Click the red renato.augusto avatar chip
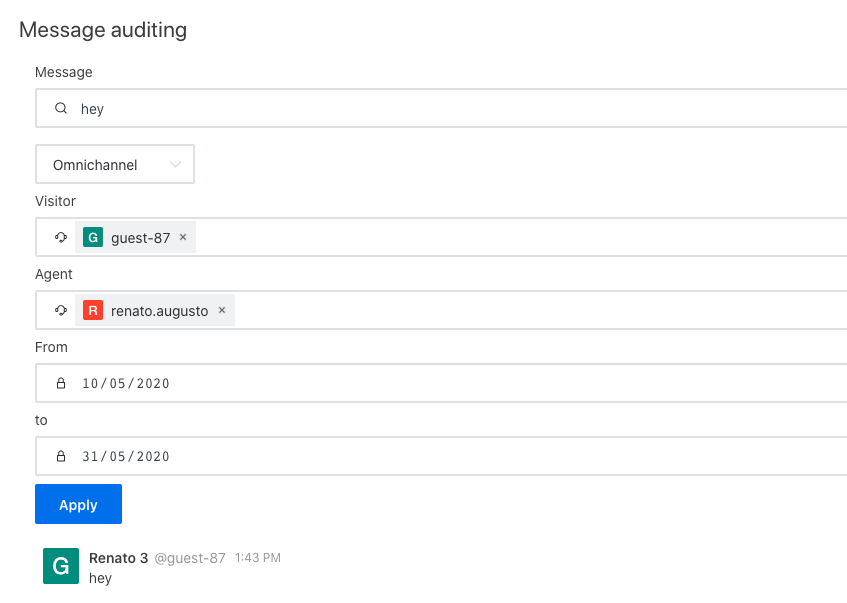Image resolution: width=847 pixels, height=603 pixels. point(92,310)
